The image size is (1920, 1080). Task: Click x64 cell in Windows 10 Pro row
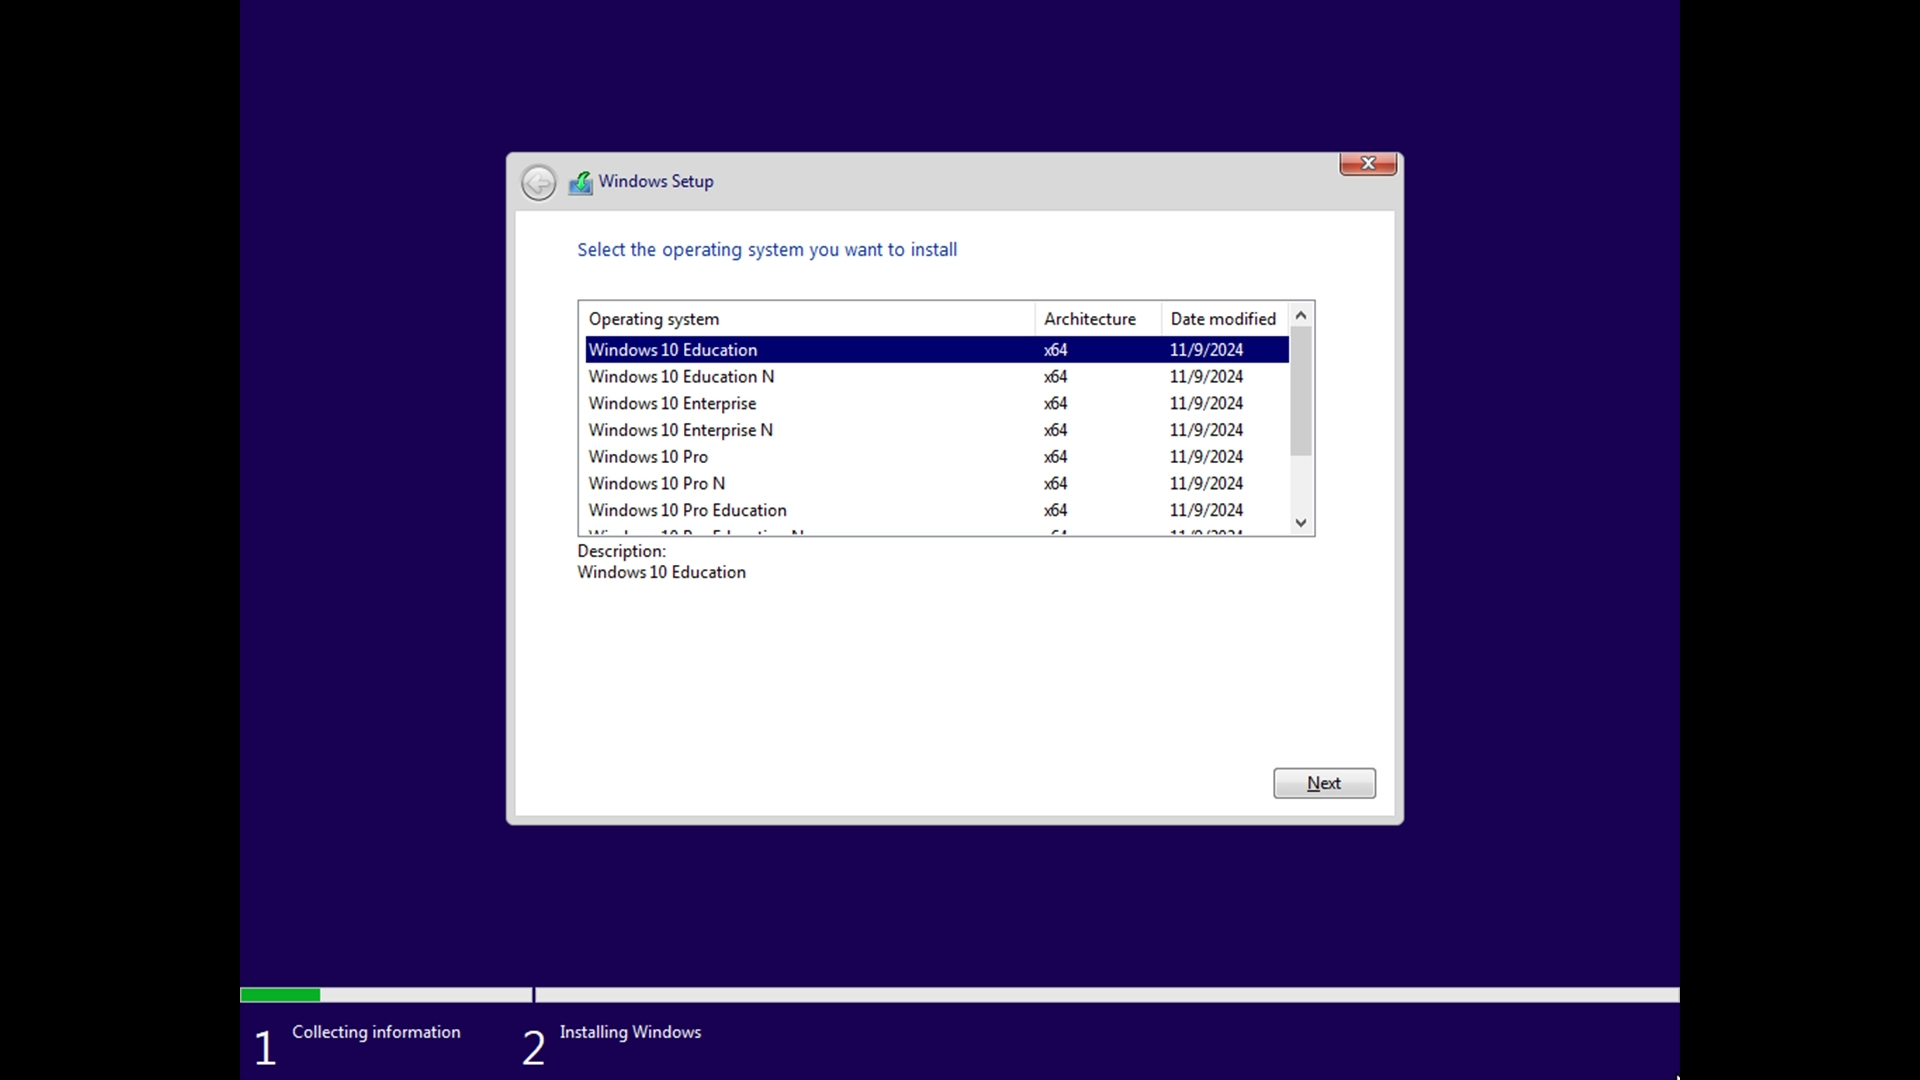1055,457
